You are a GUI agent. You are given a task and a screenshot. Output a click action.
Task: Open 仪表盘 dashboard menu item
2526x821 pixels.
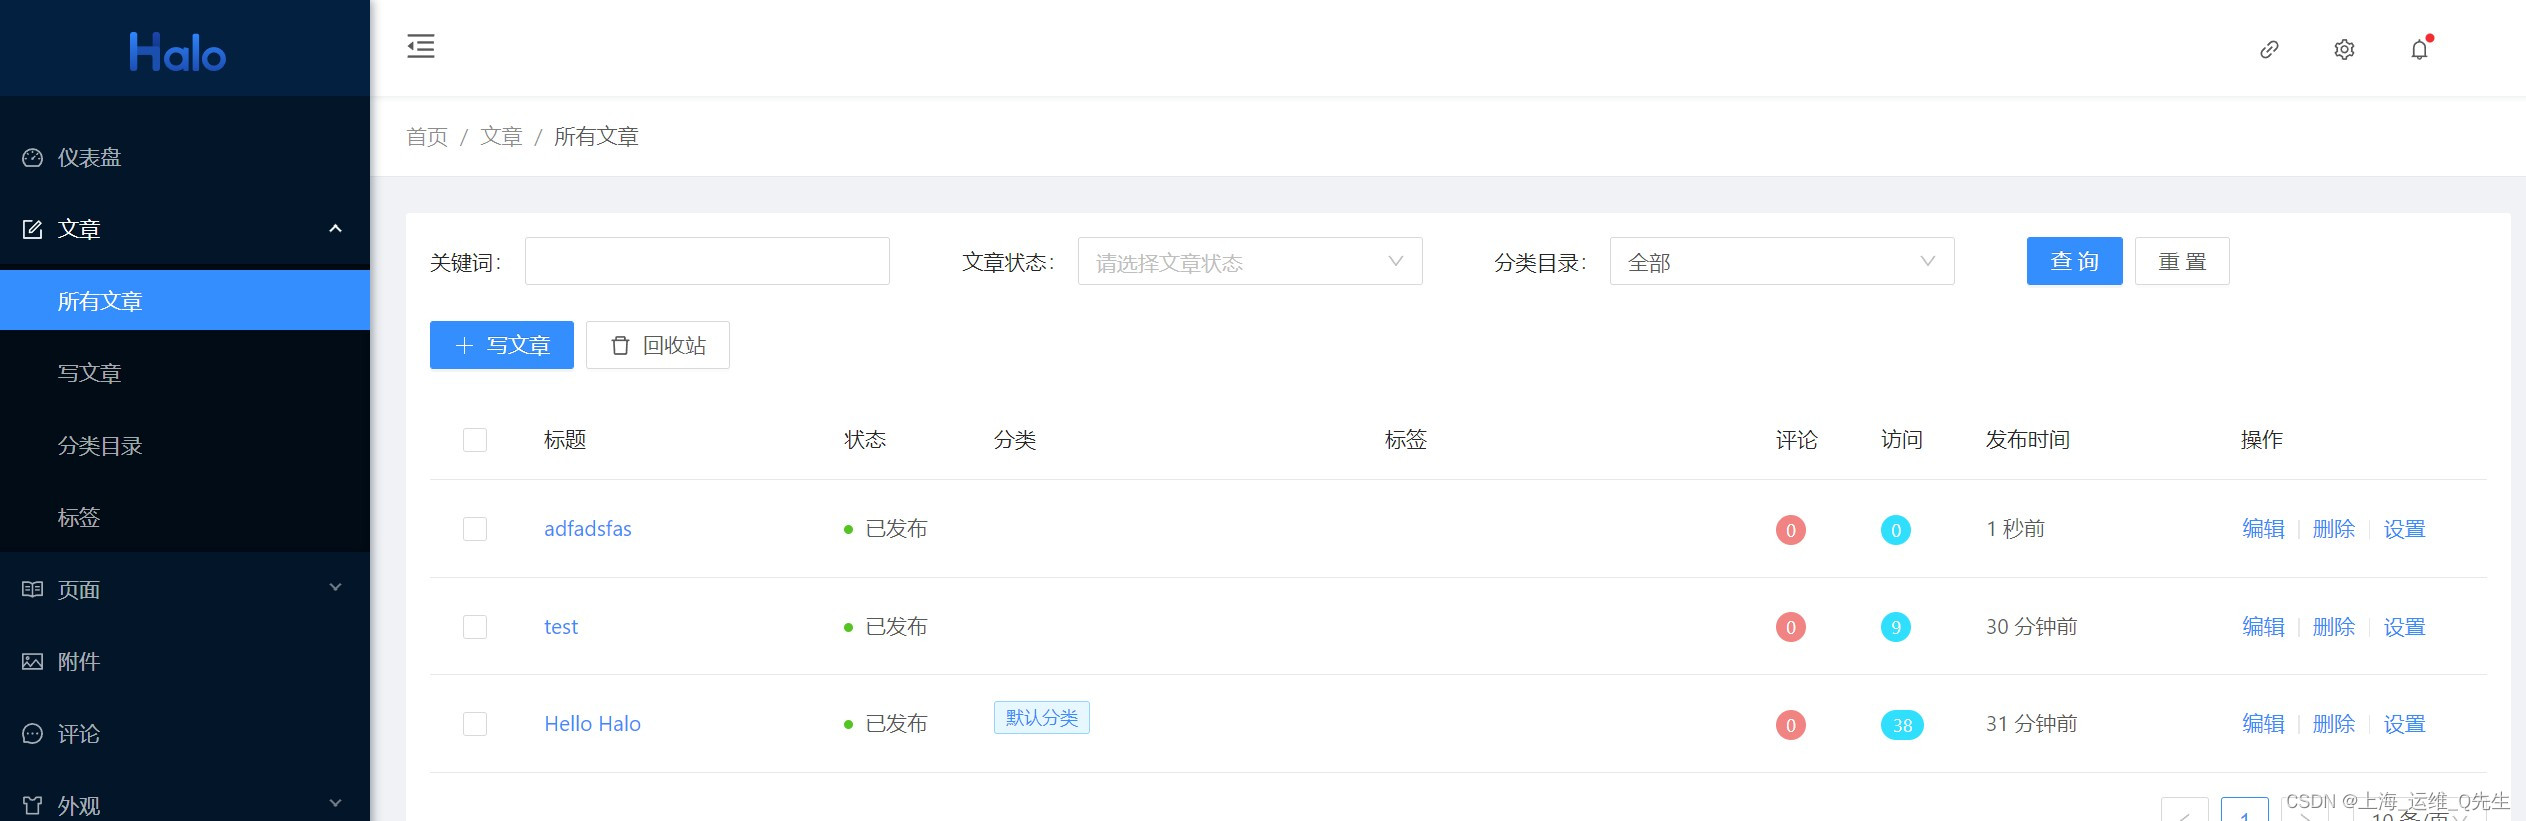[185, 157]
